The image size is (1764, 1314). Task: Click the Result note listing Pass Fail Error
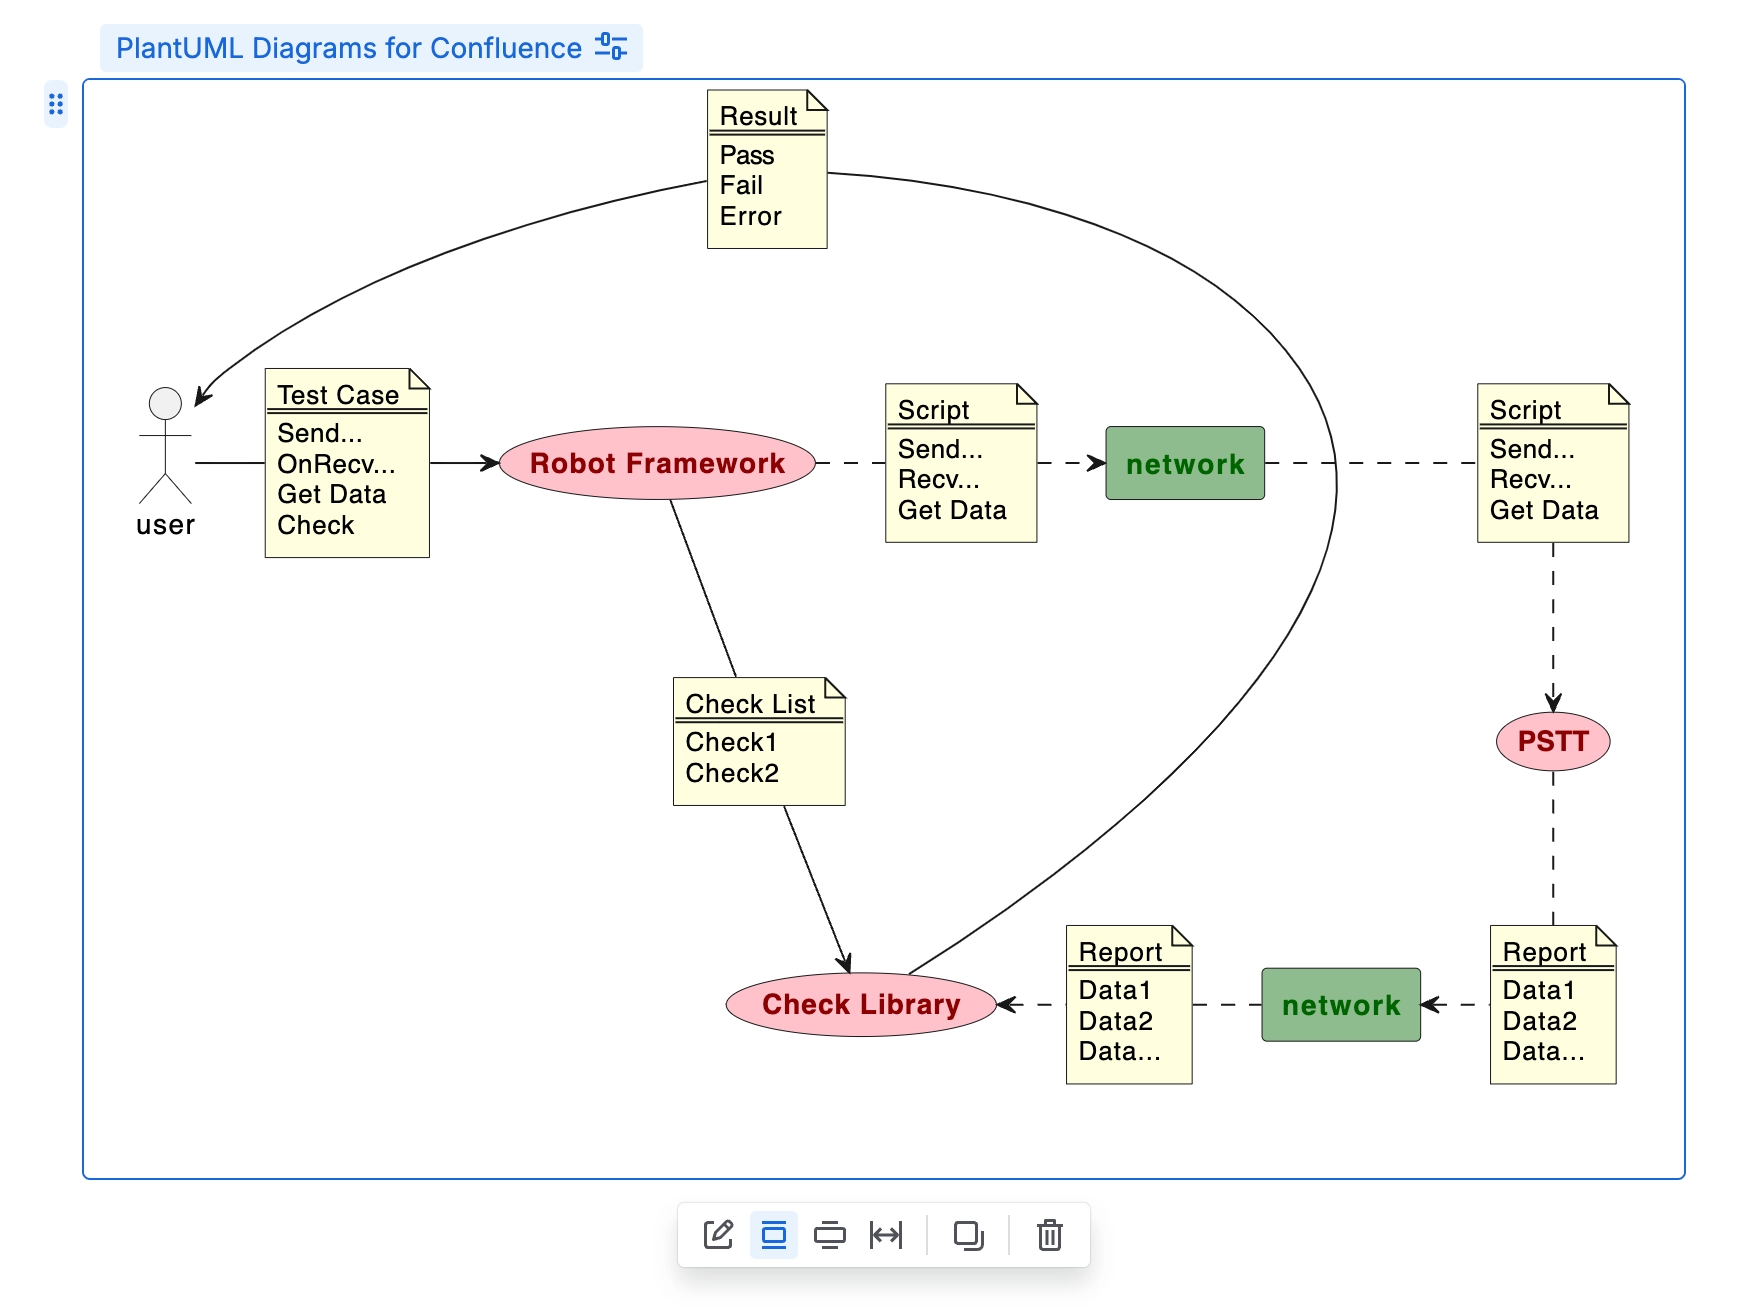click(766, 168)
